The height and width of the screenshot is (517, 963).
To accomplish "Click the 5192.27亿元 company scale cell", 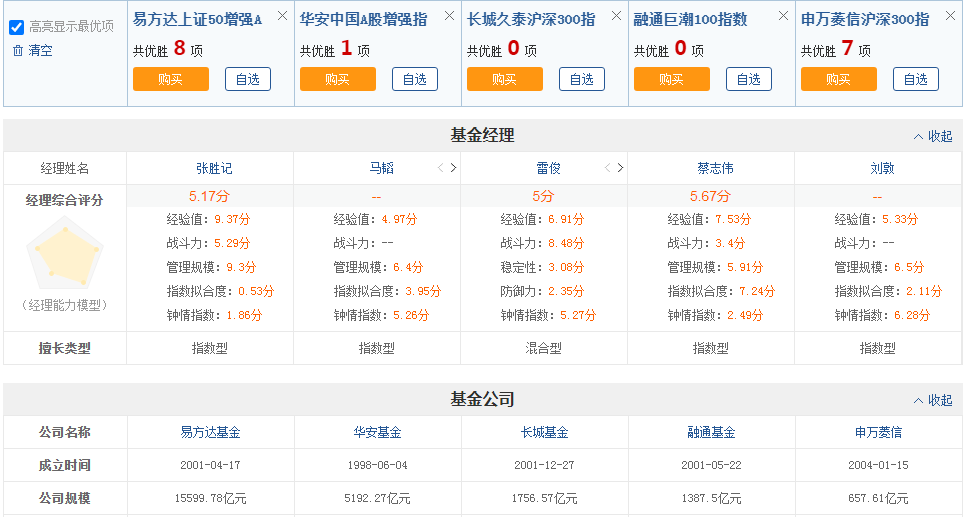I will (x=377, y=498).
